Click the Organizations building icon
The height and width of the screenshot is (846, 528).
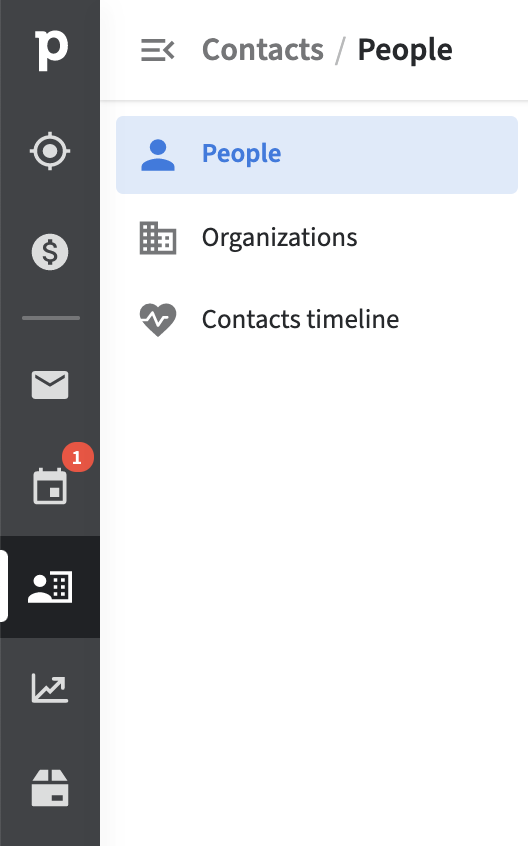(158, 238)
